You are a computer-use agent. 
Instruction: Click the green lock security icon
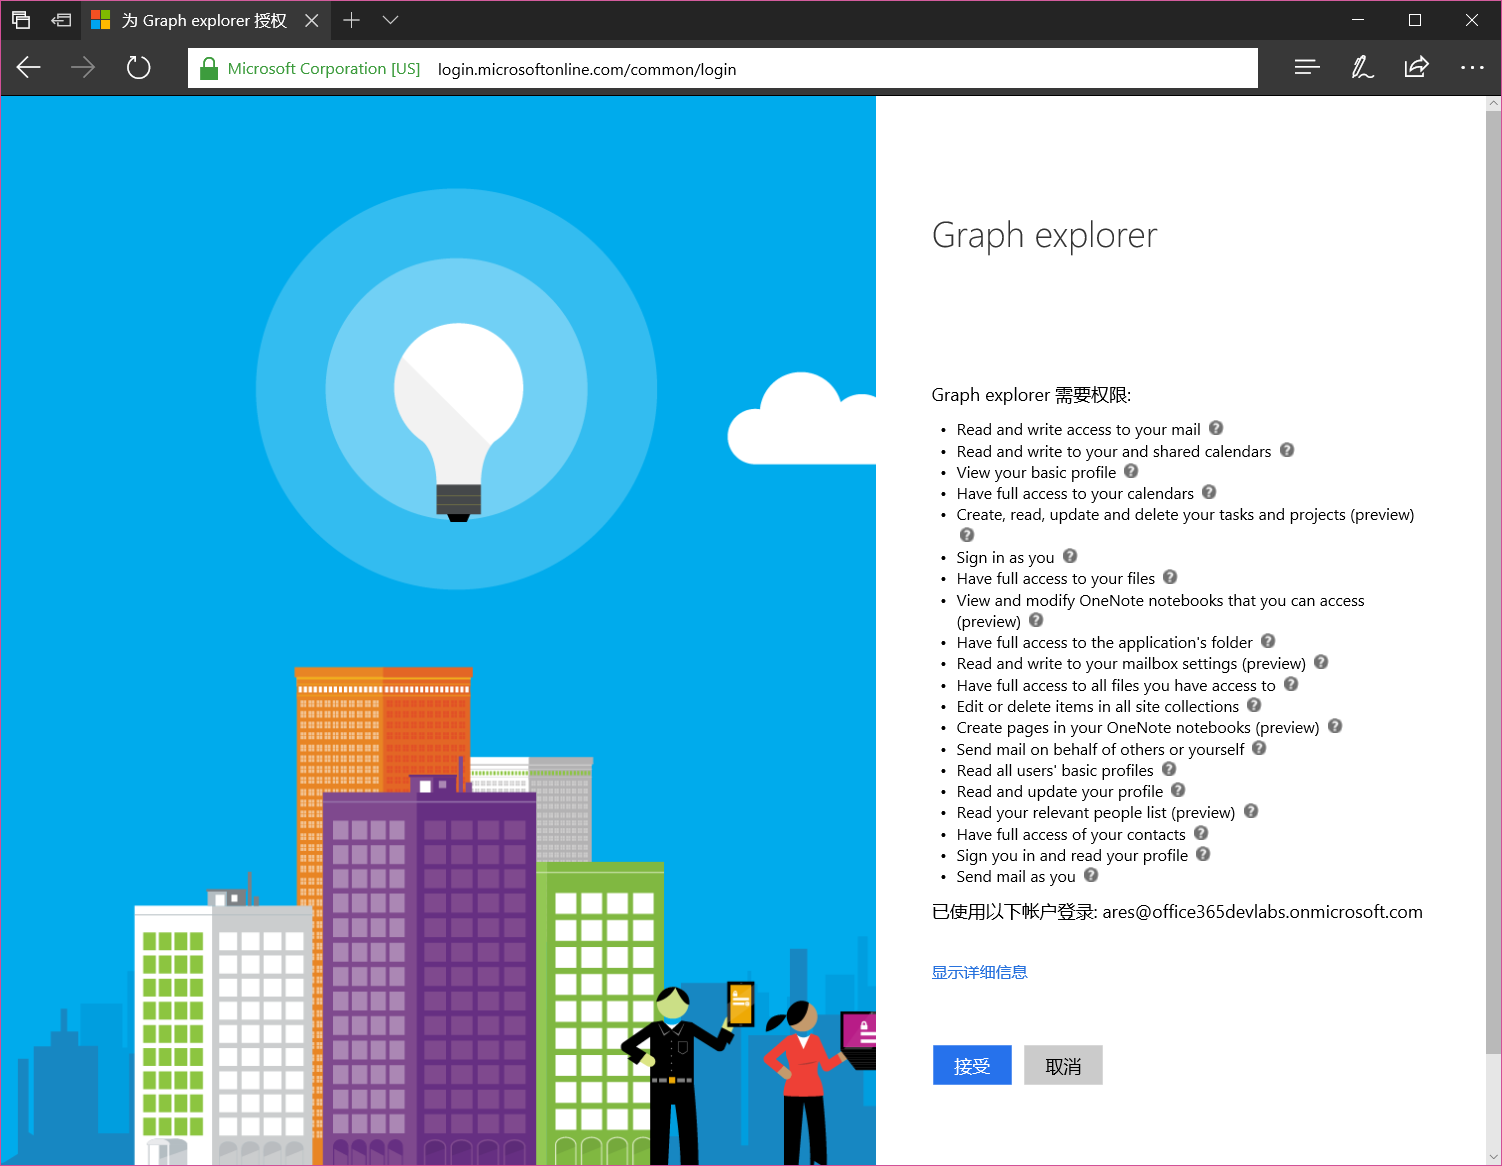[209, 69]
